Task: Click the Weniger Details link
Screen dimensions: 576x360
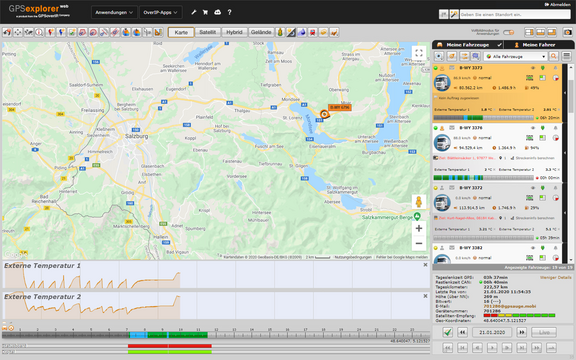Action: [555, 277]
